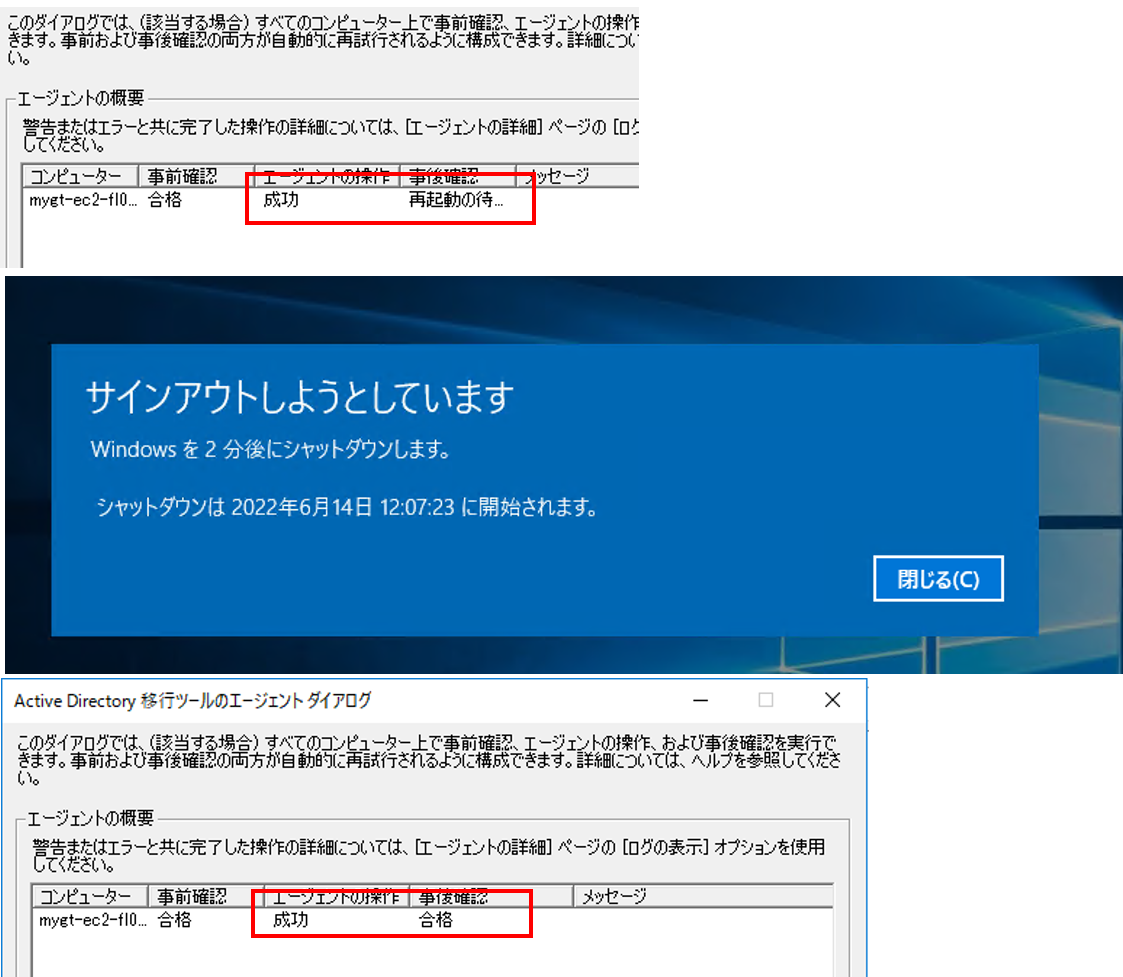Click the 合格 pre-check cell in the top dialog
Viewport: 1123px width, 977px height.
pyautogui.click(x=165, y=200)
